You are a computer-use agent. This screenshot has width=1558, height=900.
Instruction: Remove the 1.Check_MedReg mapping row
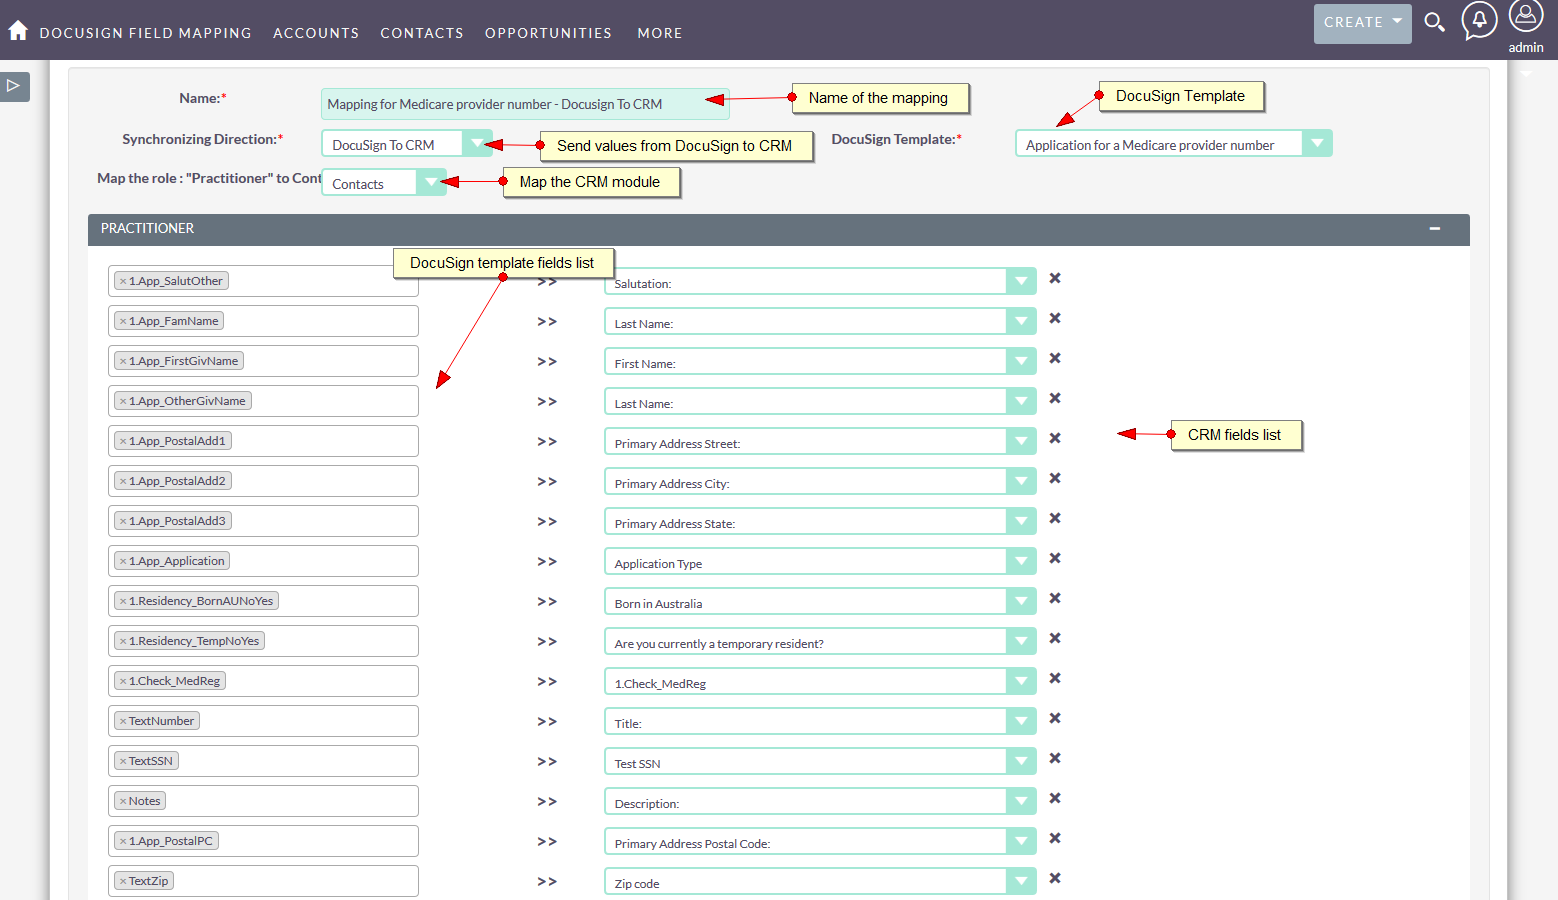tap(1055, 678)
